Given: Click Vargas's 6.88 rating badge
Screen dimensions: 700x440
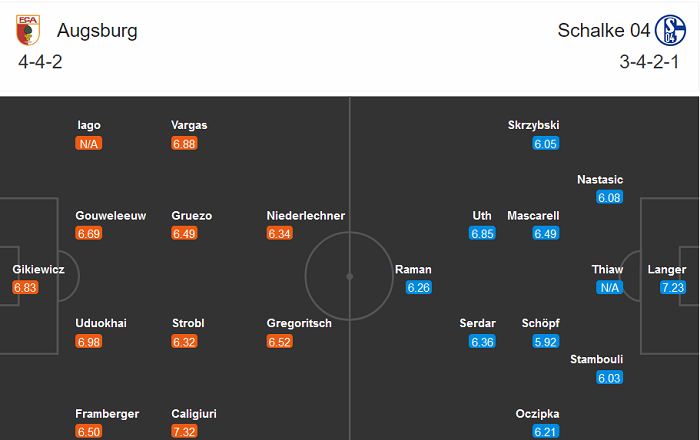Looking at the screenshot, I should 184,144.
